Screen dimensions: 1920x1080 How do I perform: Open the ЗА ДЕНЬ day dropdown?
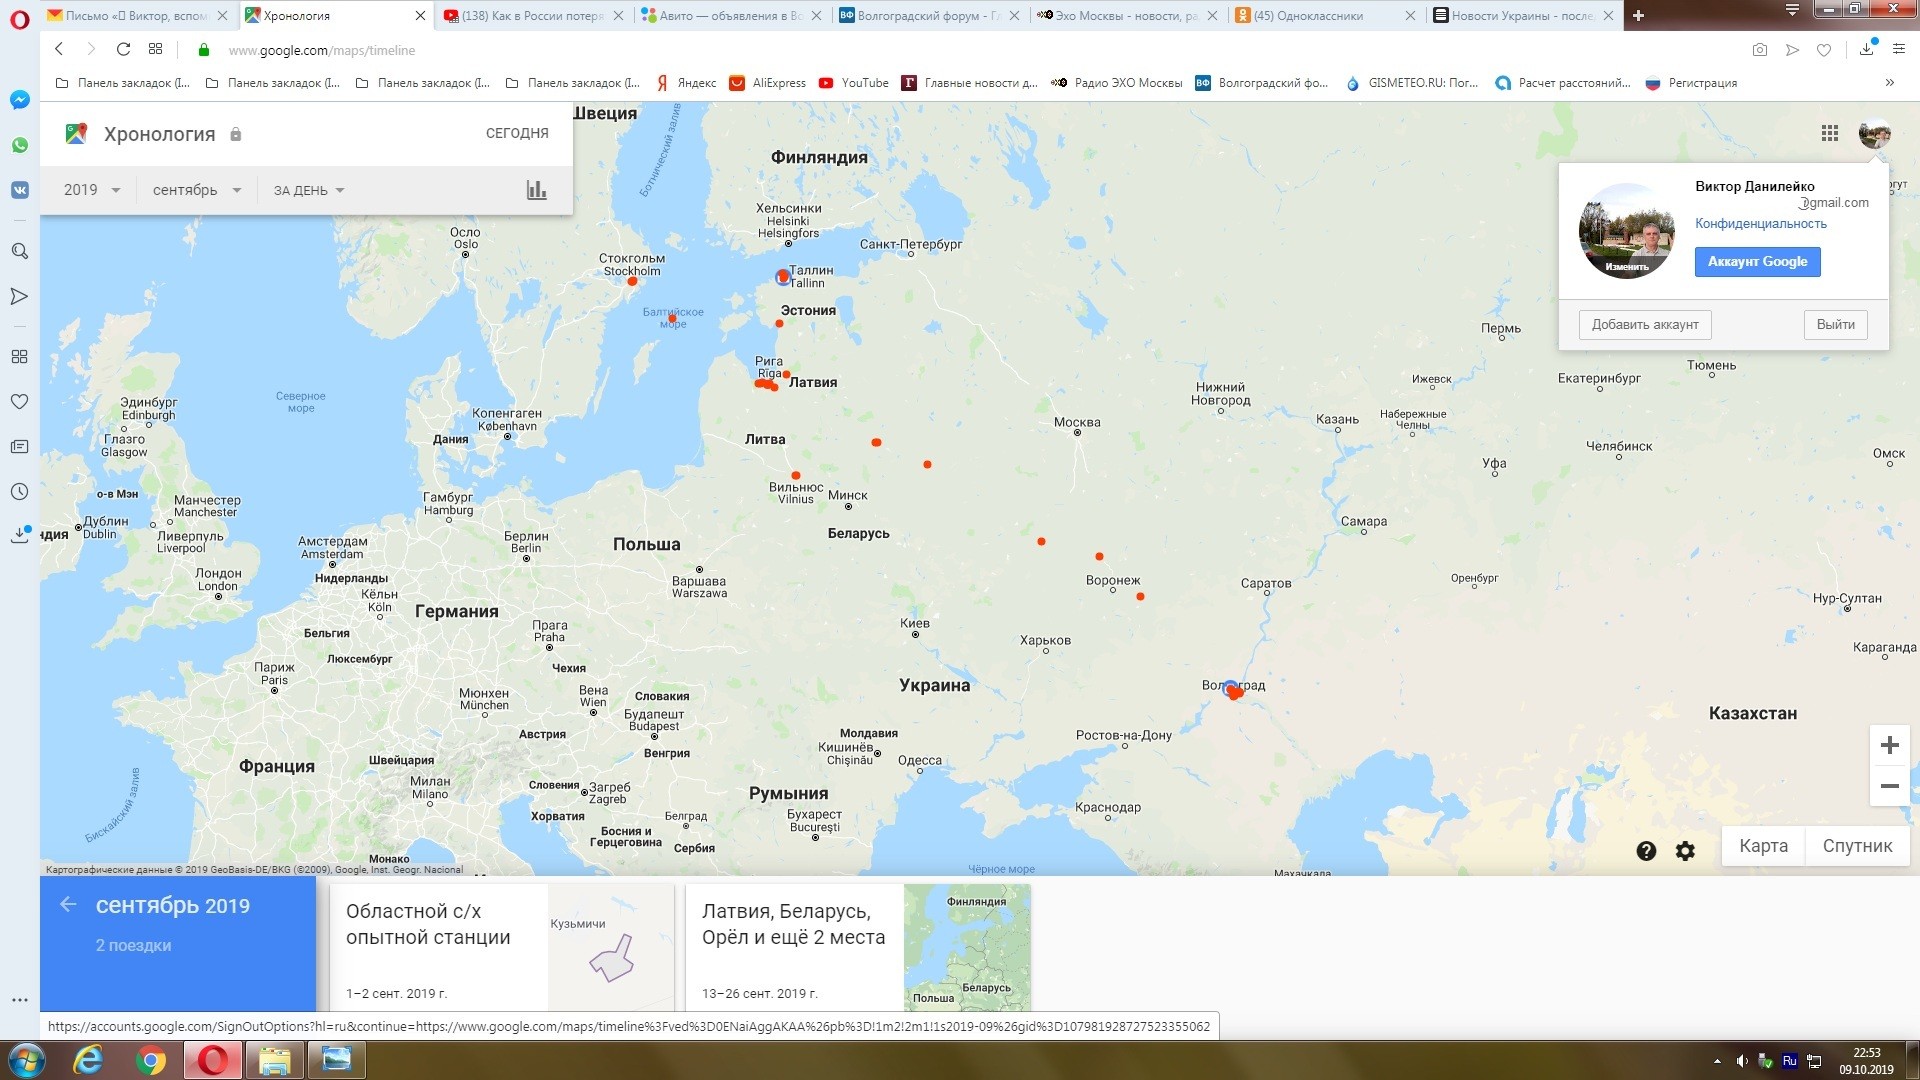pos(308,190)
